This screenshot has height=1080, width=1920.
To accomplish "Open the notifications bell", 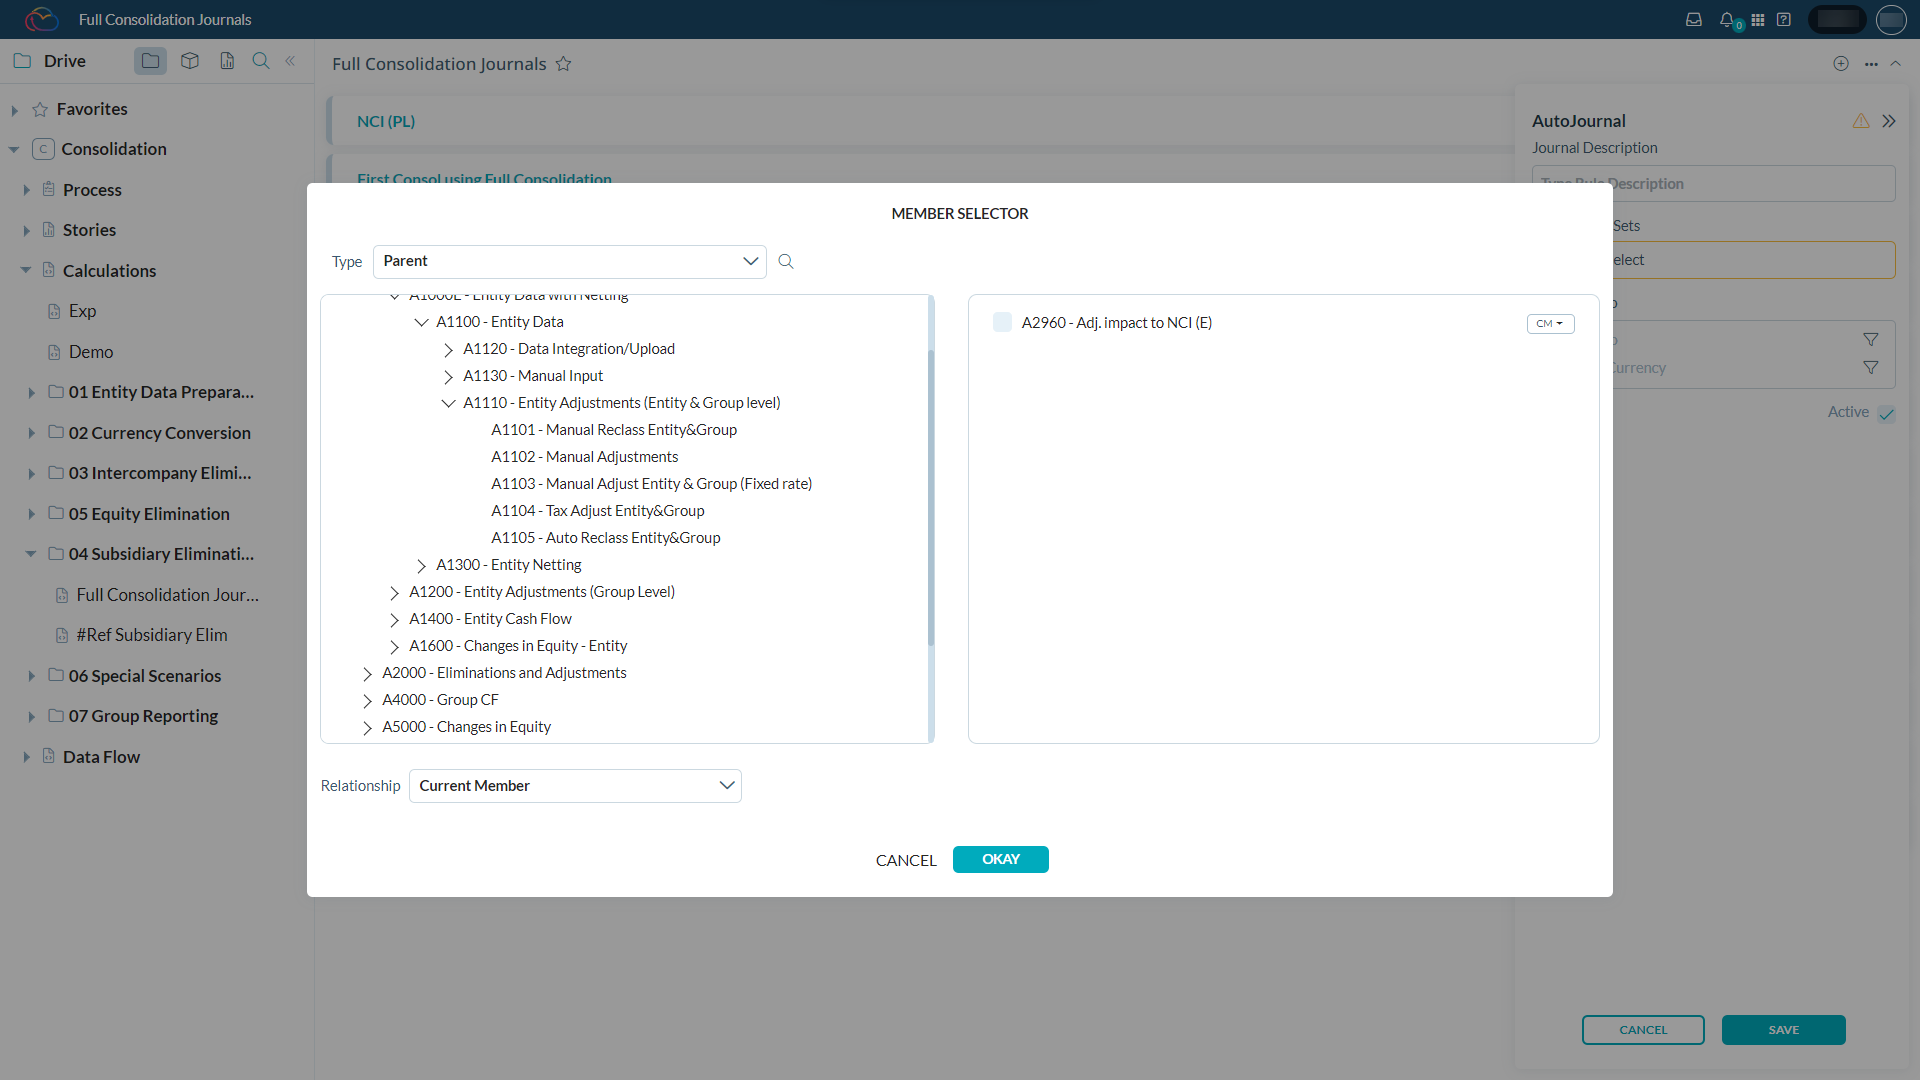I will pyautogui.click(x=1727, y=19).
